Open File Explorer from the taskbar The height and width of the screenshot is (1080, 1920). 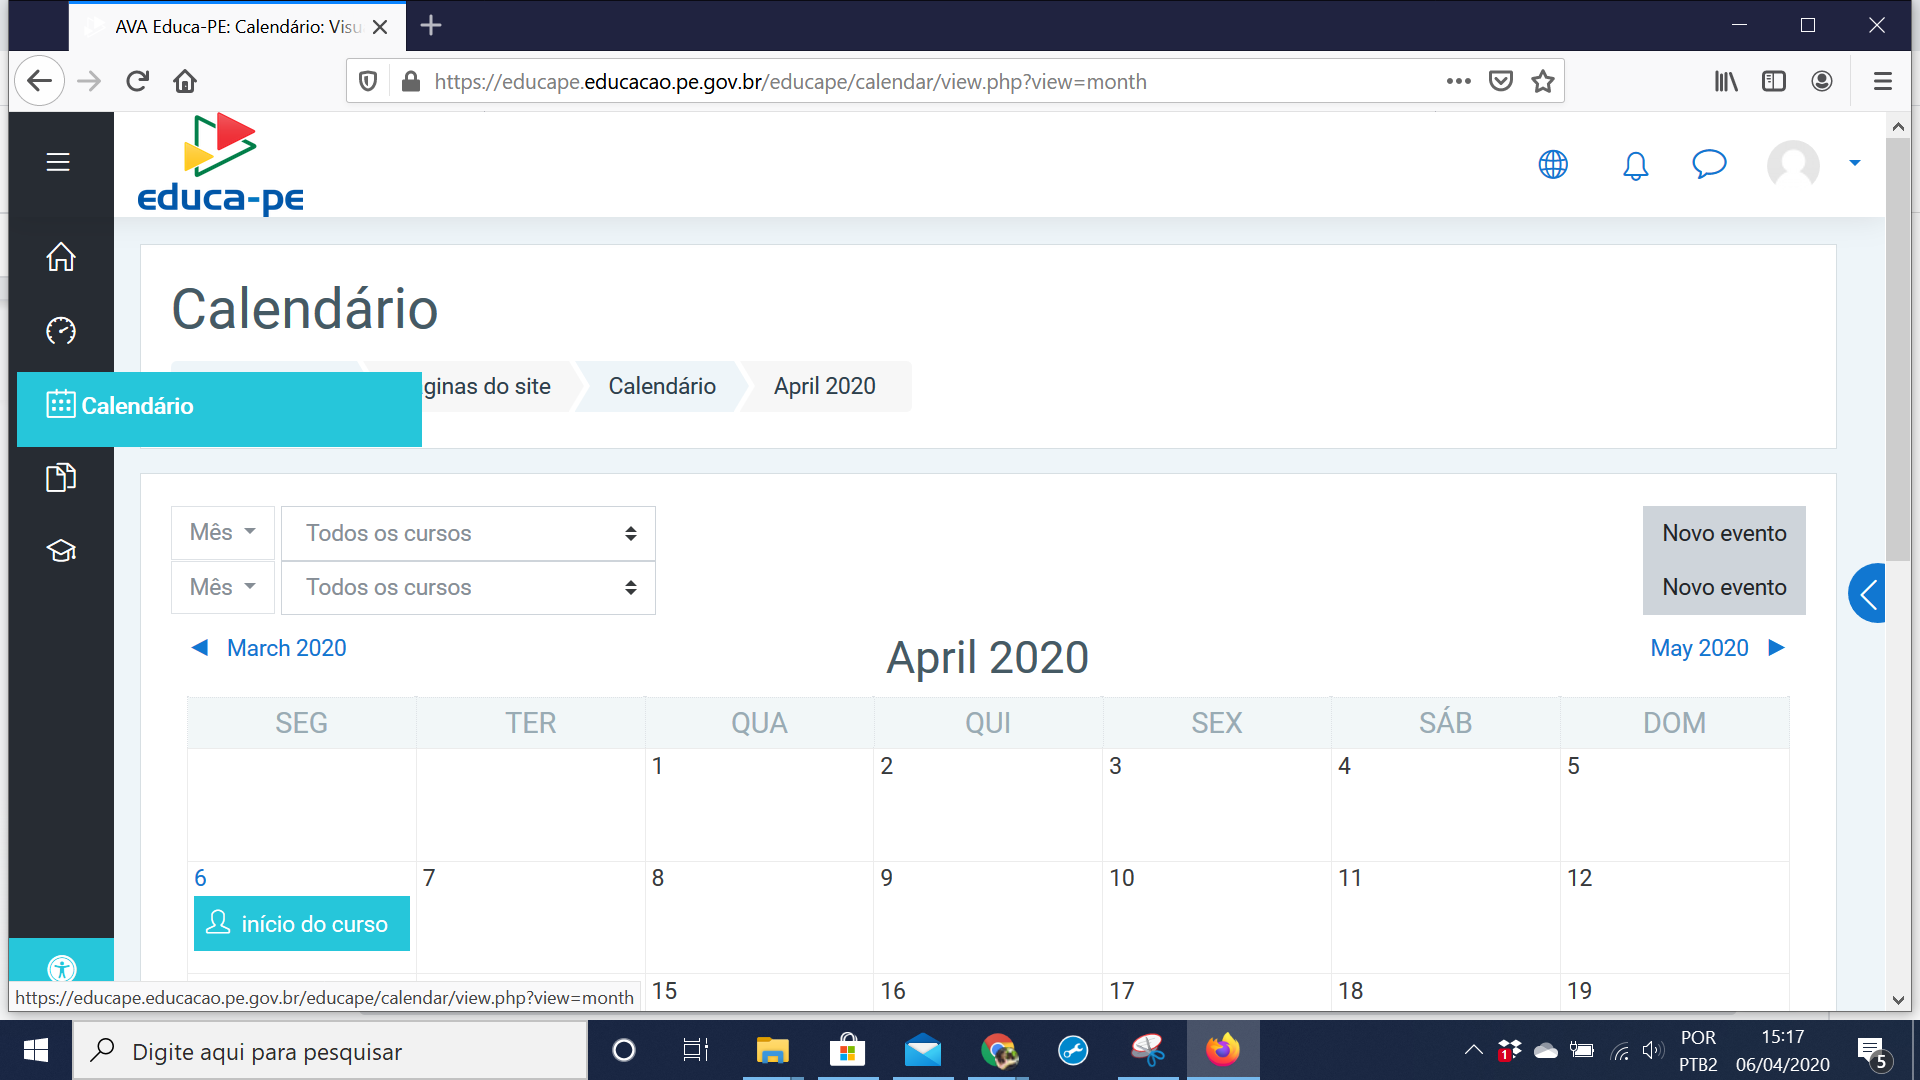pyautogui.click(x=772, y=1050)
